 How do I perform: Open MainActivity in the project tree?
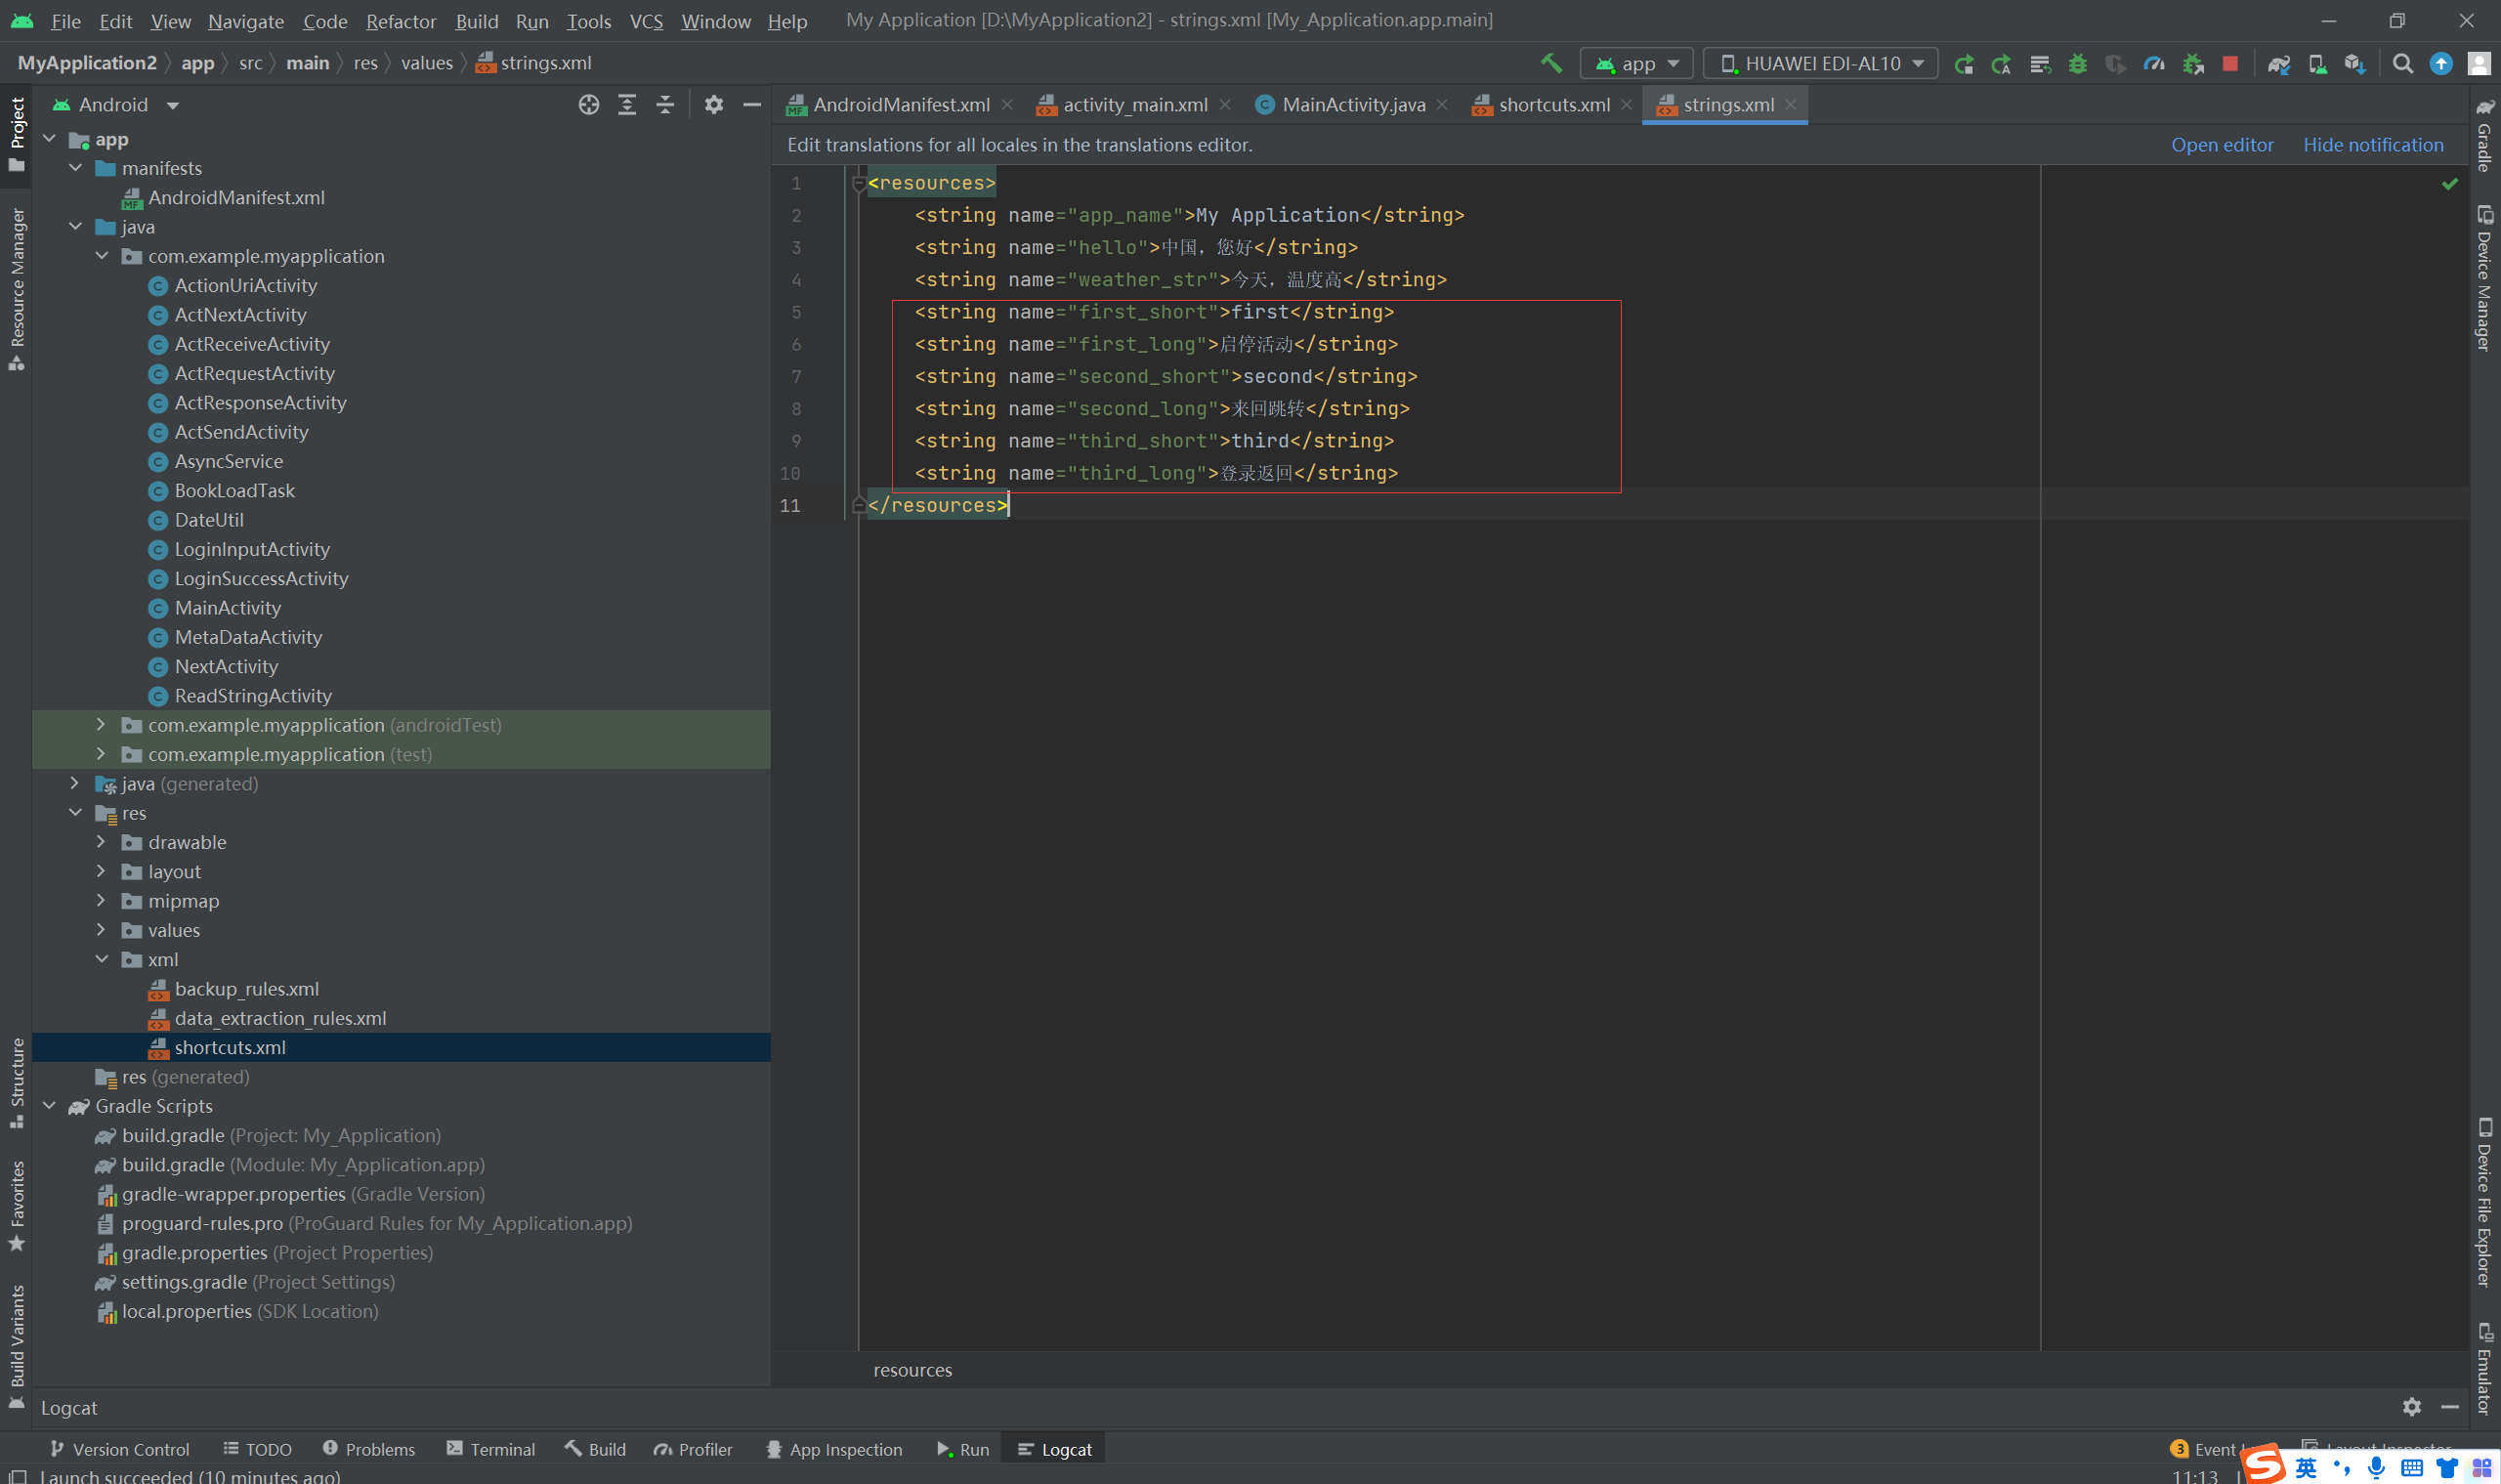(x=227, y=608)
